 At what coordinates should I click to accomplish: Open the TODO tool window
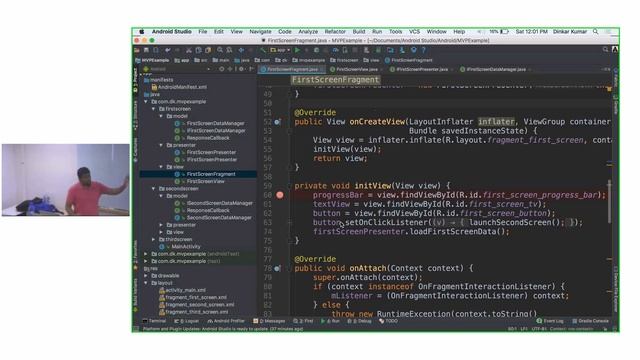[x=389, y=321]
